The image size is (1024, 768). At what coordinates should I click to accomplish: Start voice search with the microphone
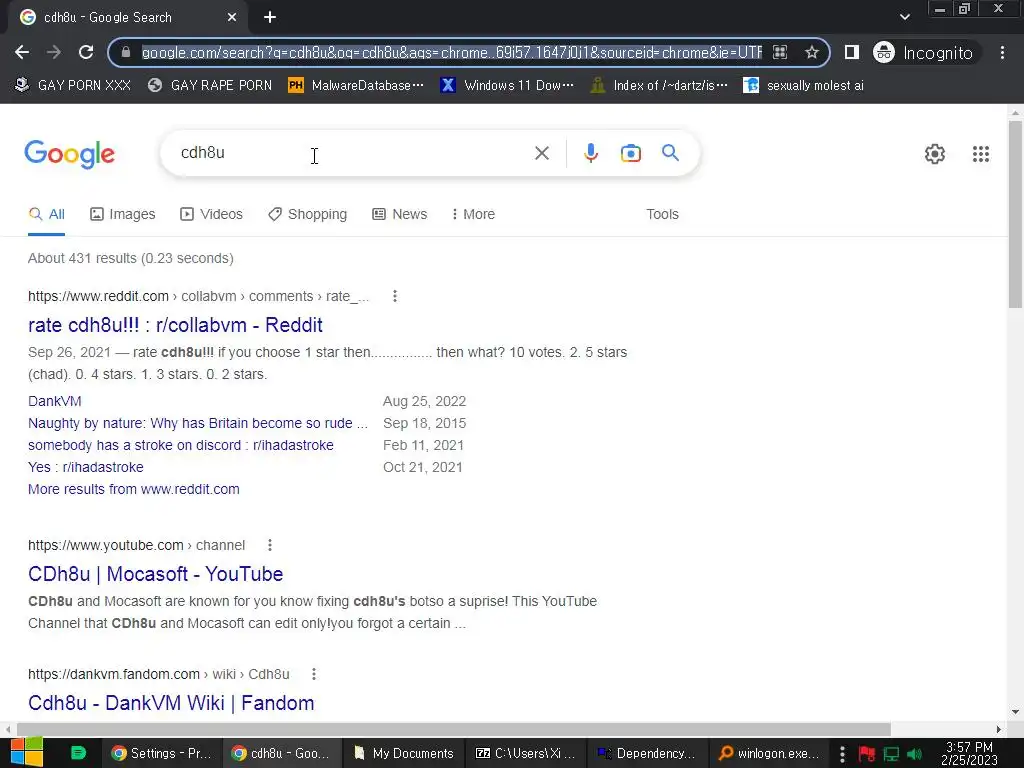[591, 153]
